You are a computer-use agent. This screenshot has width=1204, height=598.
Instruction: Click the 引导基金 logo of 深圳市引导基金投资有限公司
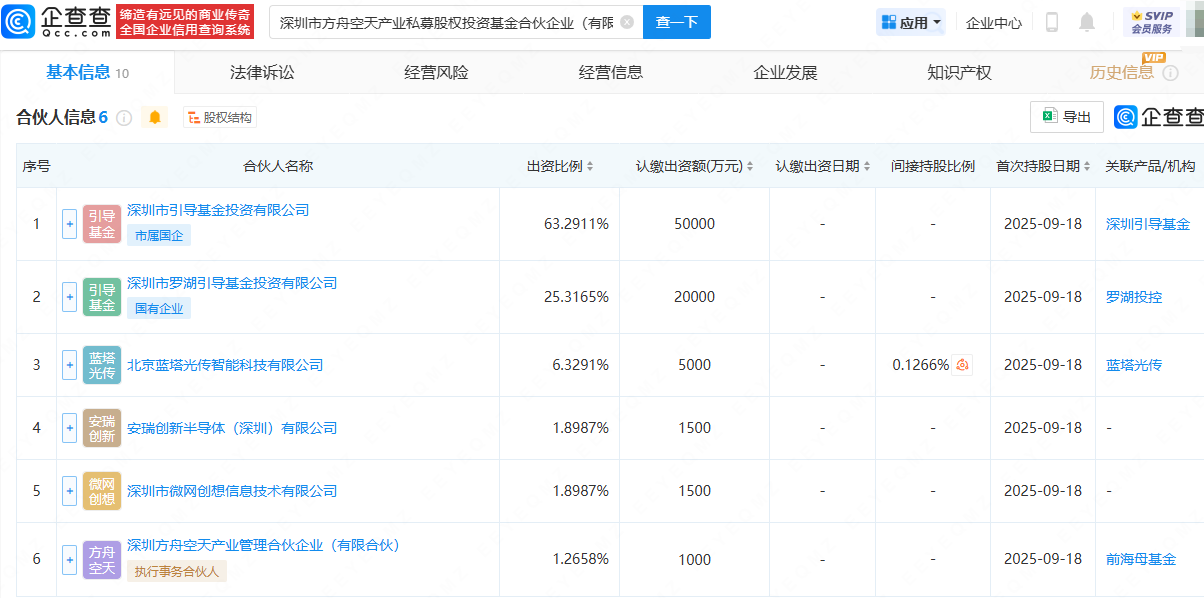click(x=102, y=224)
